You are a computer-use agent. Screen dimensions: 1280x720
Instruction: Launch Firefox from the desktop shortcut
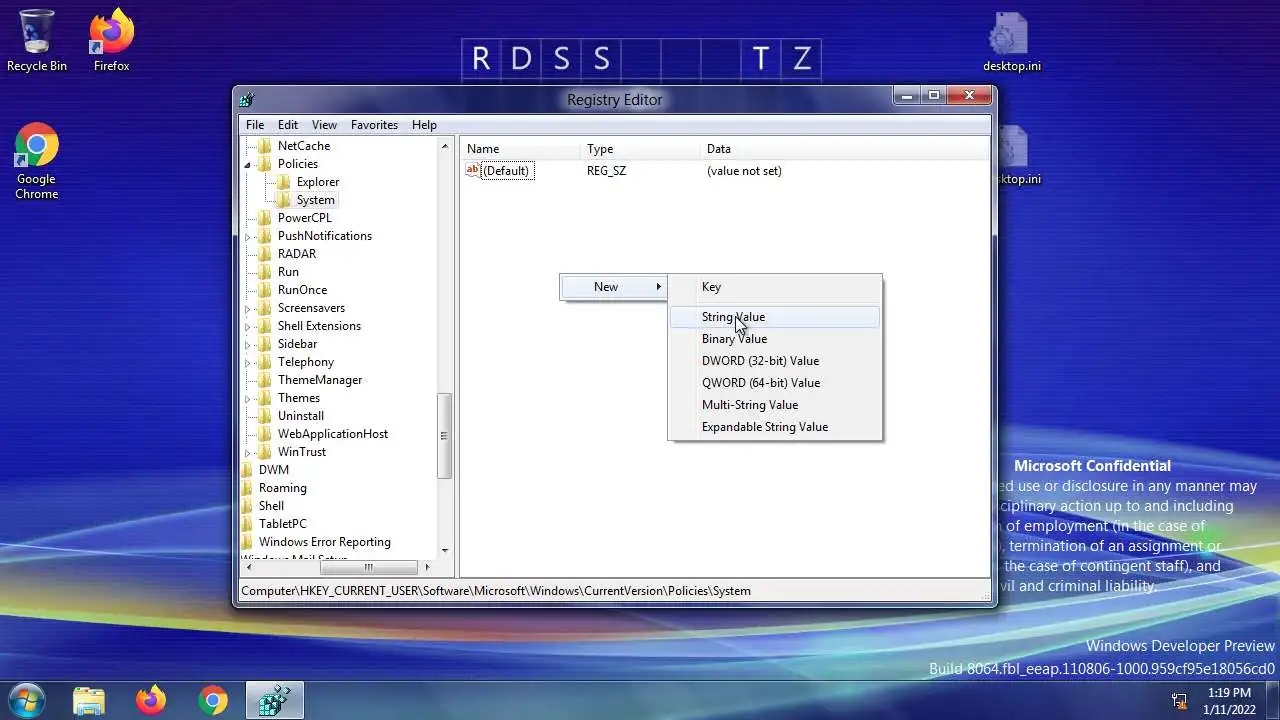coord(112,40)
